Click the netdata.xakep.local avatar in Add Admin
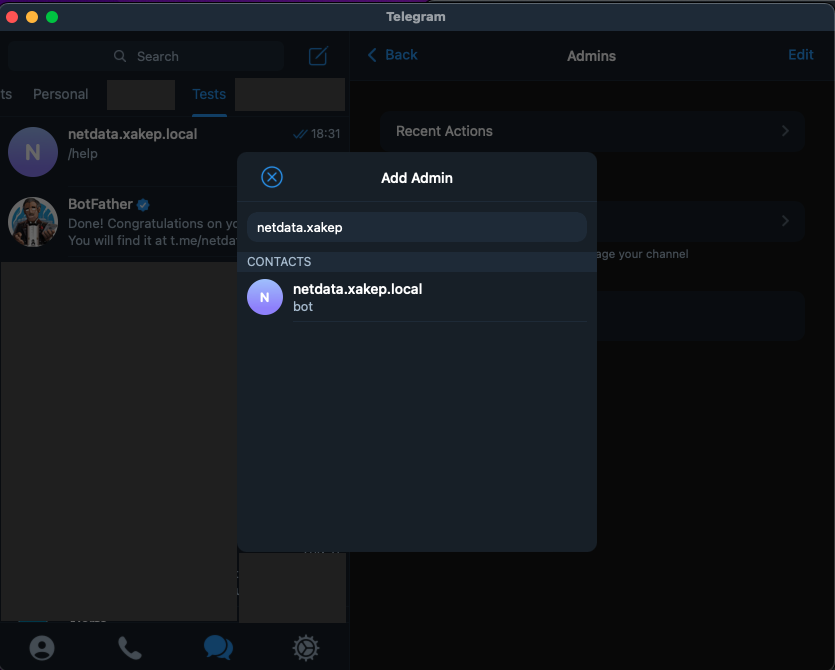 pos(265,297)
